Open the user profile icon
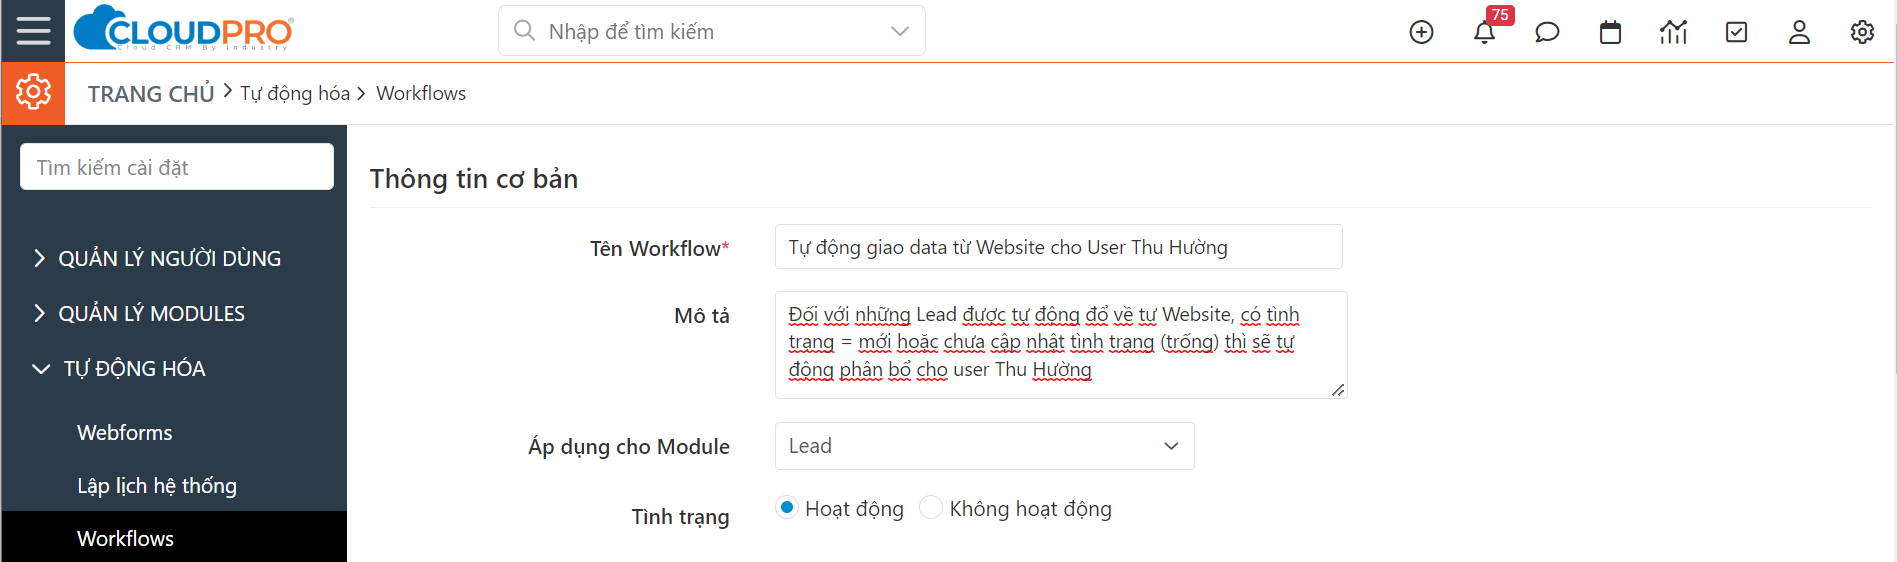 [1799, 32]
